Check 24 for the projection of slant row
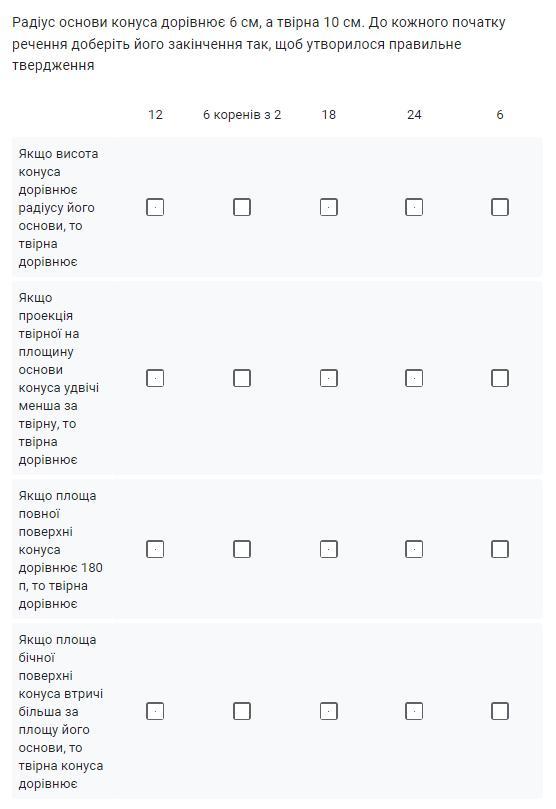Viewport: 556px width, 809px height. (x=414, y=378)
